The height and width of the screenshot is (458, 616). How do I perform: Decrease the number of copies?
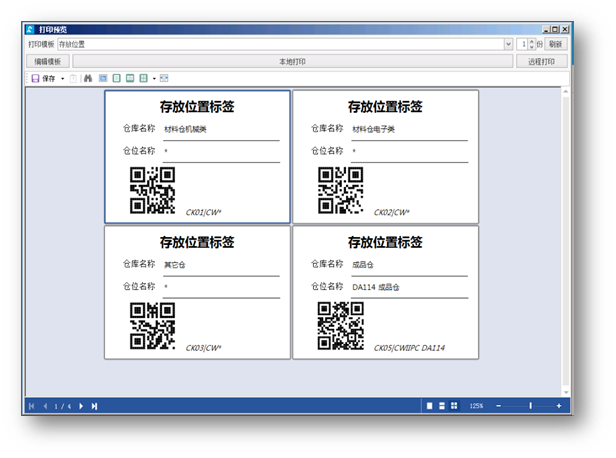coord(532,47)
